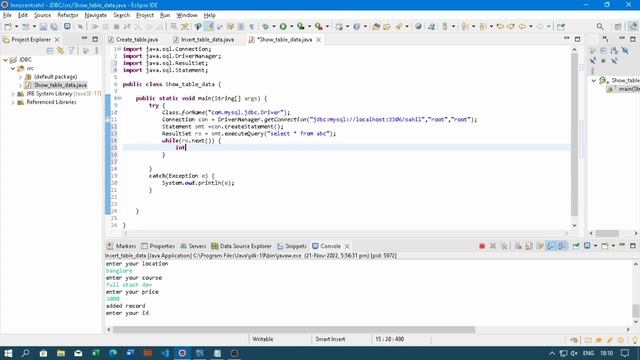The height and width of the screenshot is (360, 640).
Task: Minimize the Project Explorer view
Action: point(84,39)
